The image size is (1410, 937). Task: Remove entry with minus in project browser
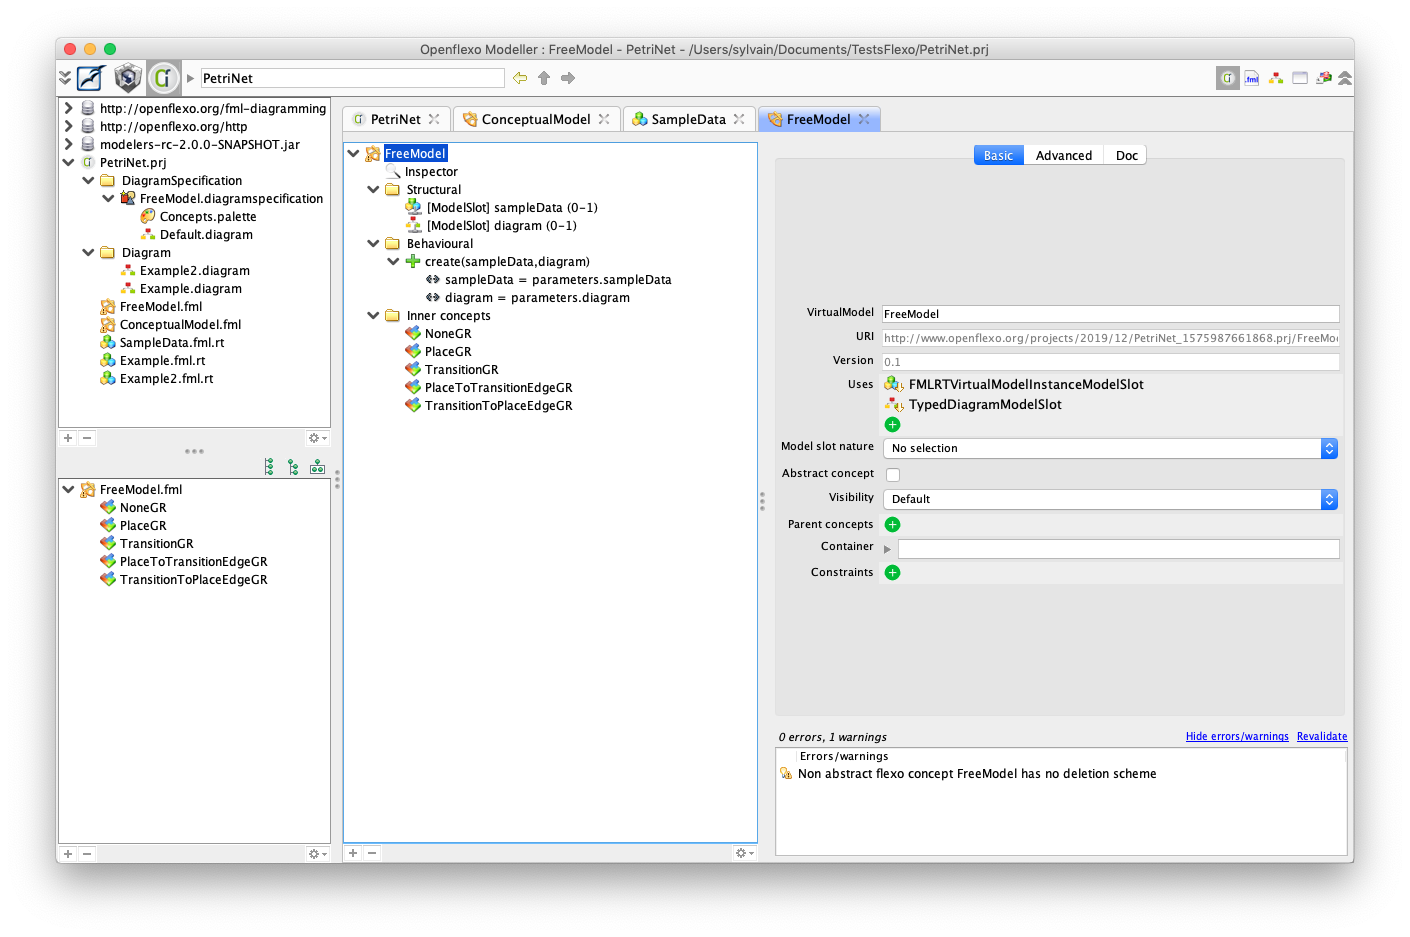pos(87,438)
